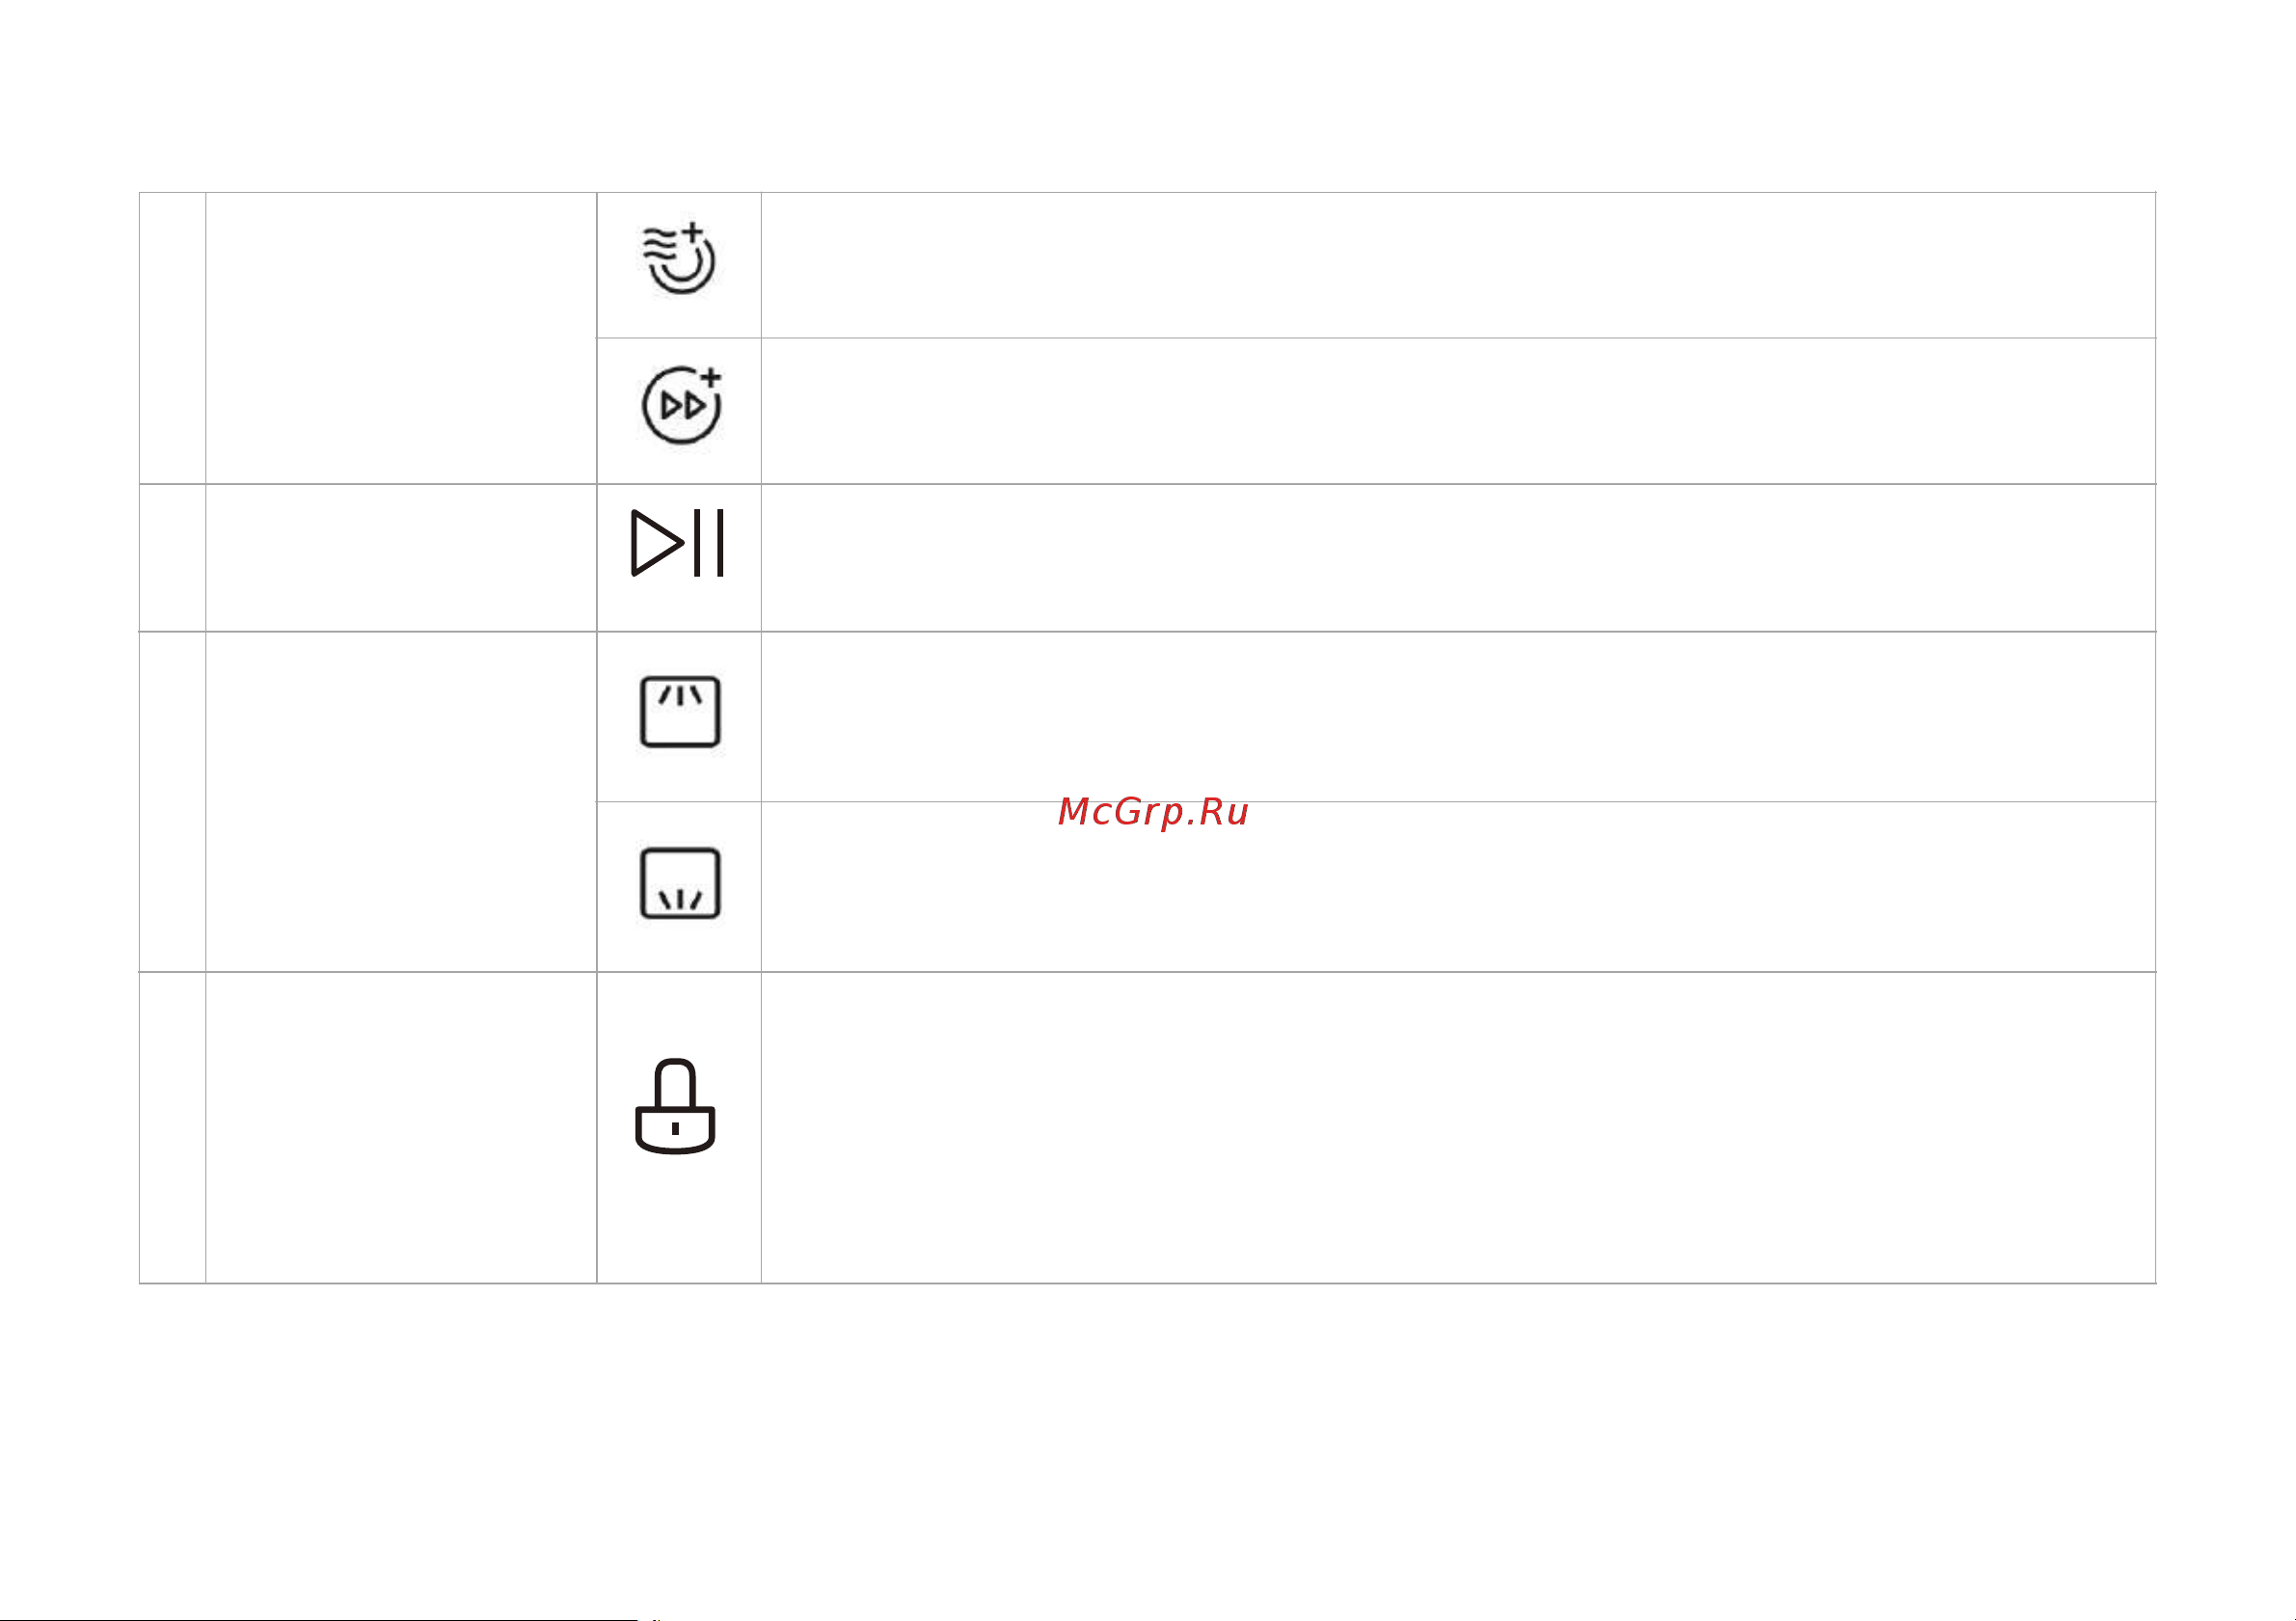
Task: Select the express fast-forward plus icon
Action: pyautogui.click(x=682, y=405)
